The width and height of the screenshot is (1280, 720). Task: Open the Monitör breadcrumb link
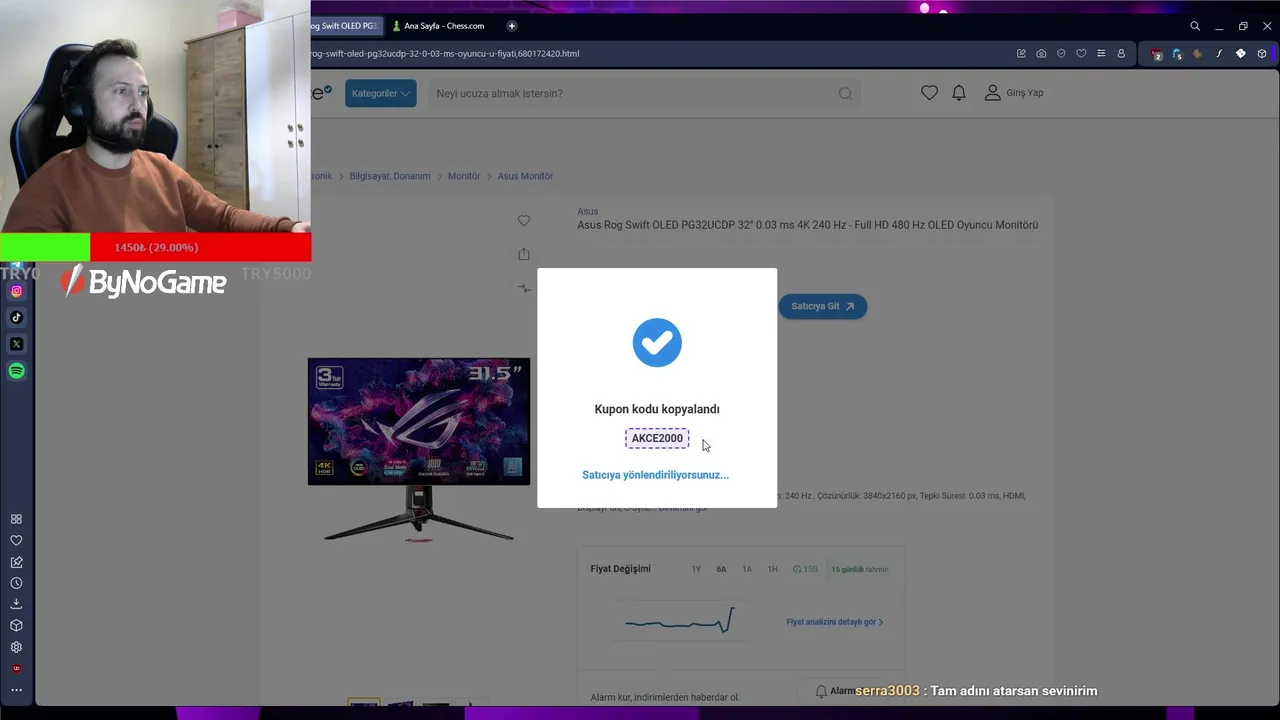coord(464,176)
